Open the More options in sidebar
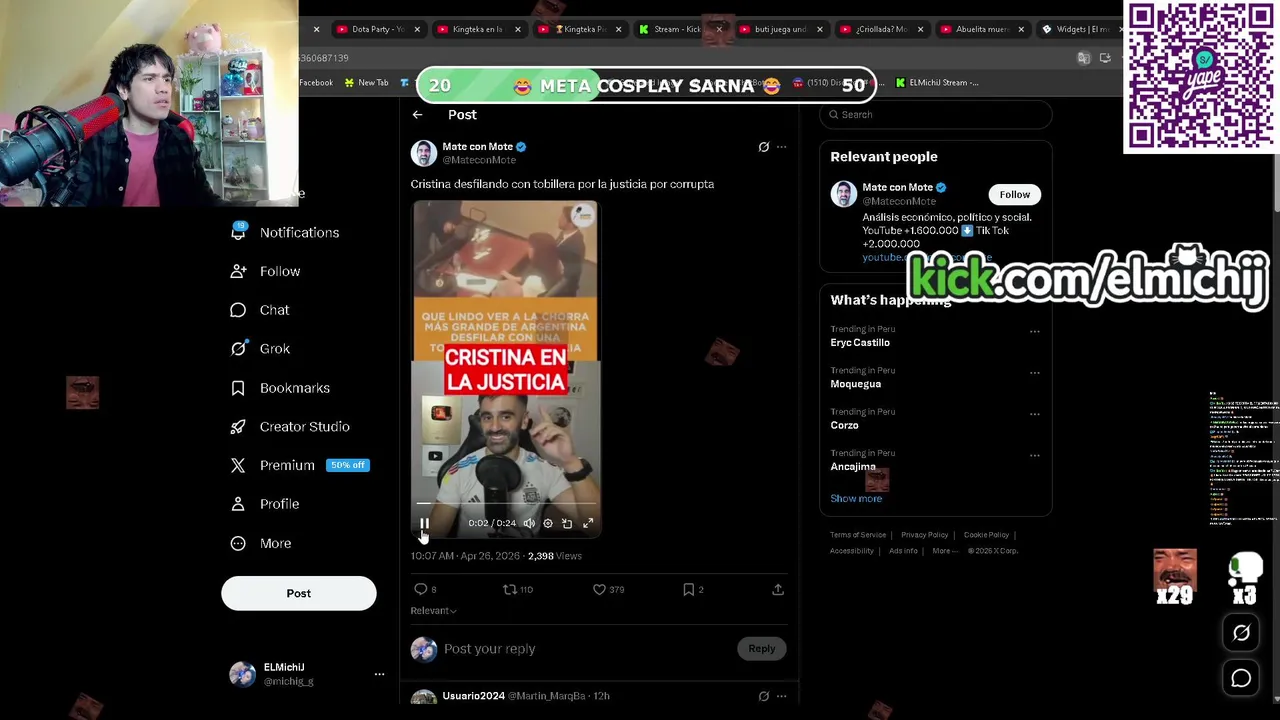Image resolution: width=1280 pixels, height=720 pixels. tap(260, 543)
